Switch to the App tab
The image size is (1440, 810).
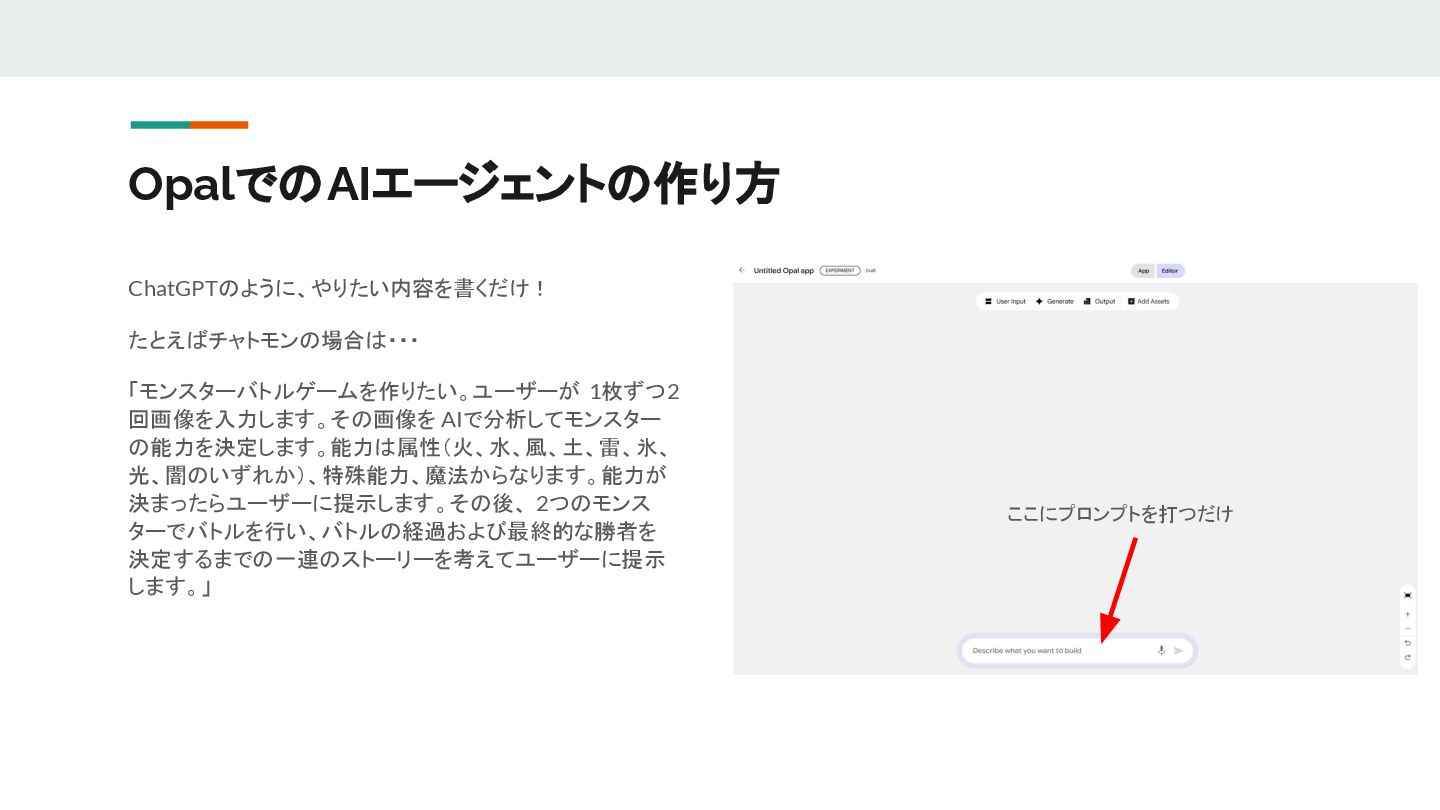click(1144, 271)
